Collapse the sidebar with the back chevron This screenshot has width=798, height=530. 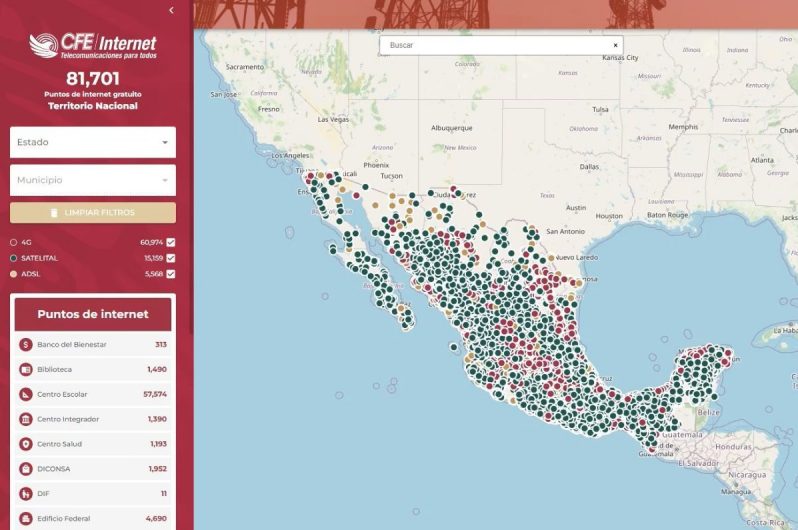(172, 10)
